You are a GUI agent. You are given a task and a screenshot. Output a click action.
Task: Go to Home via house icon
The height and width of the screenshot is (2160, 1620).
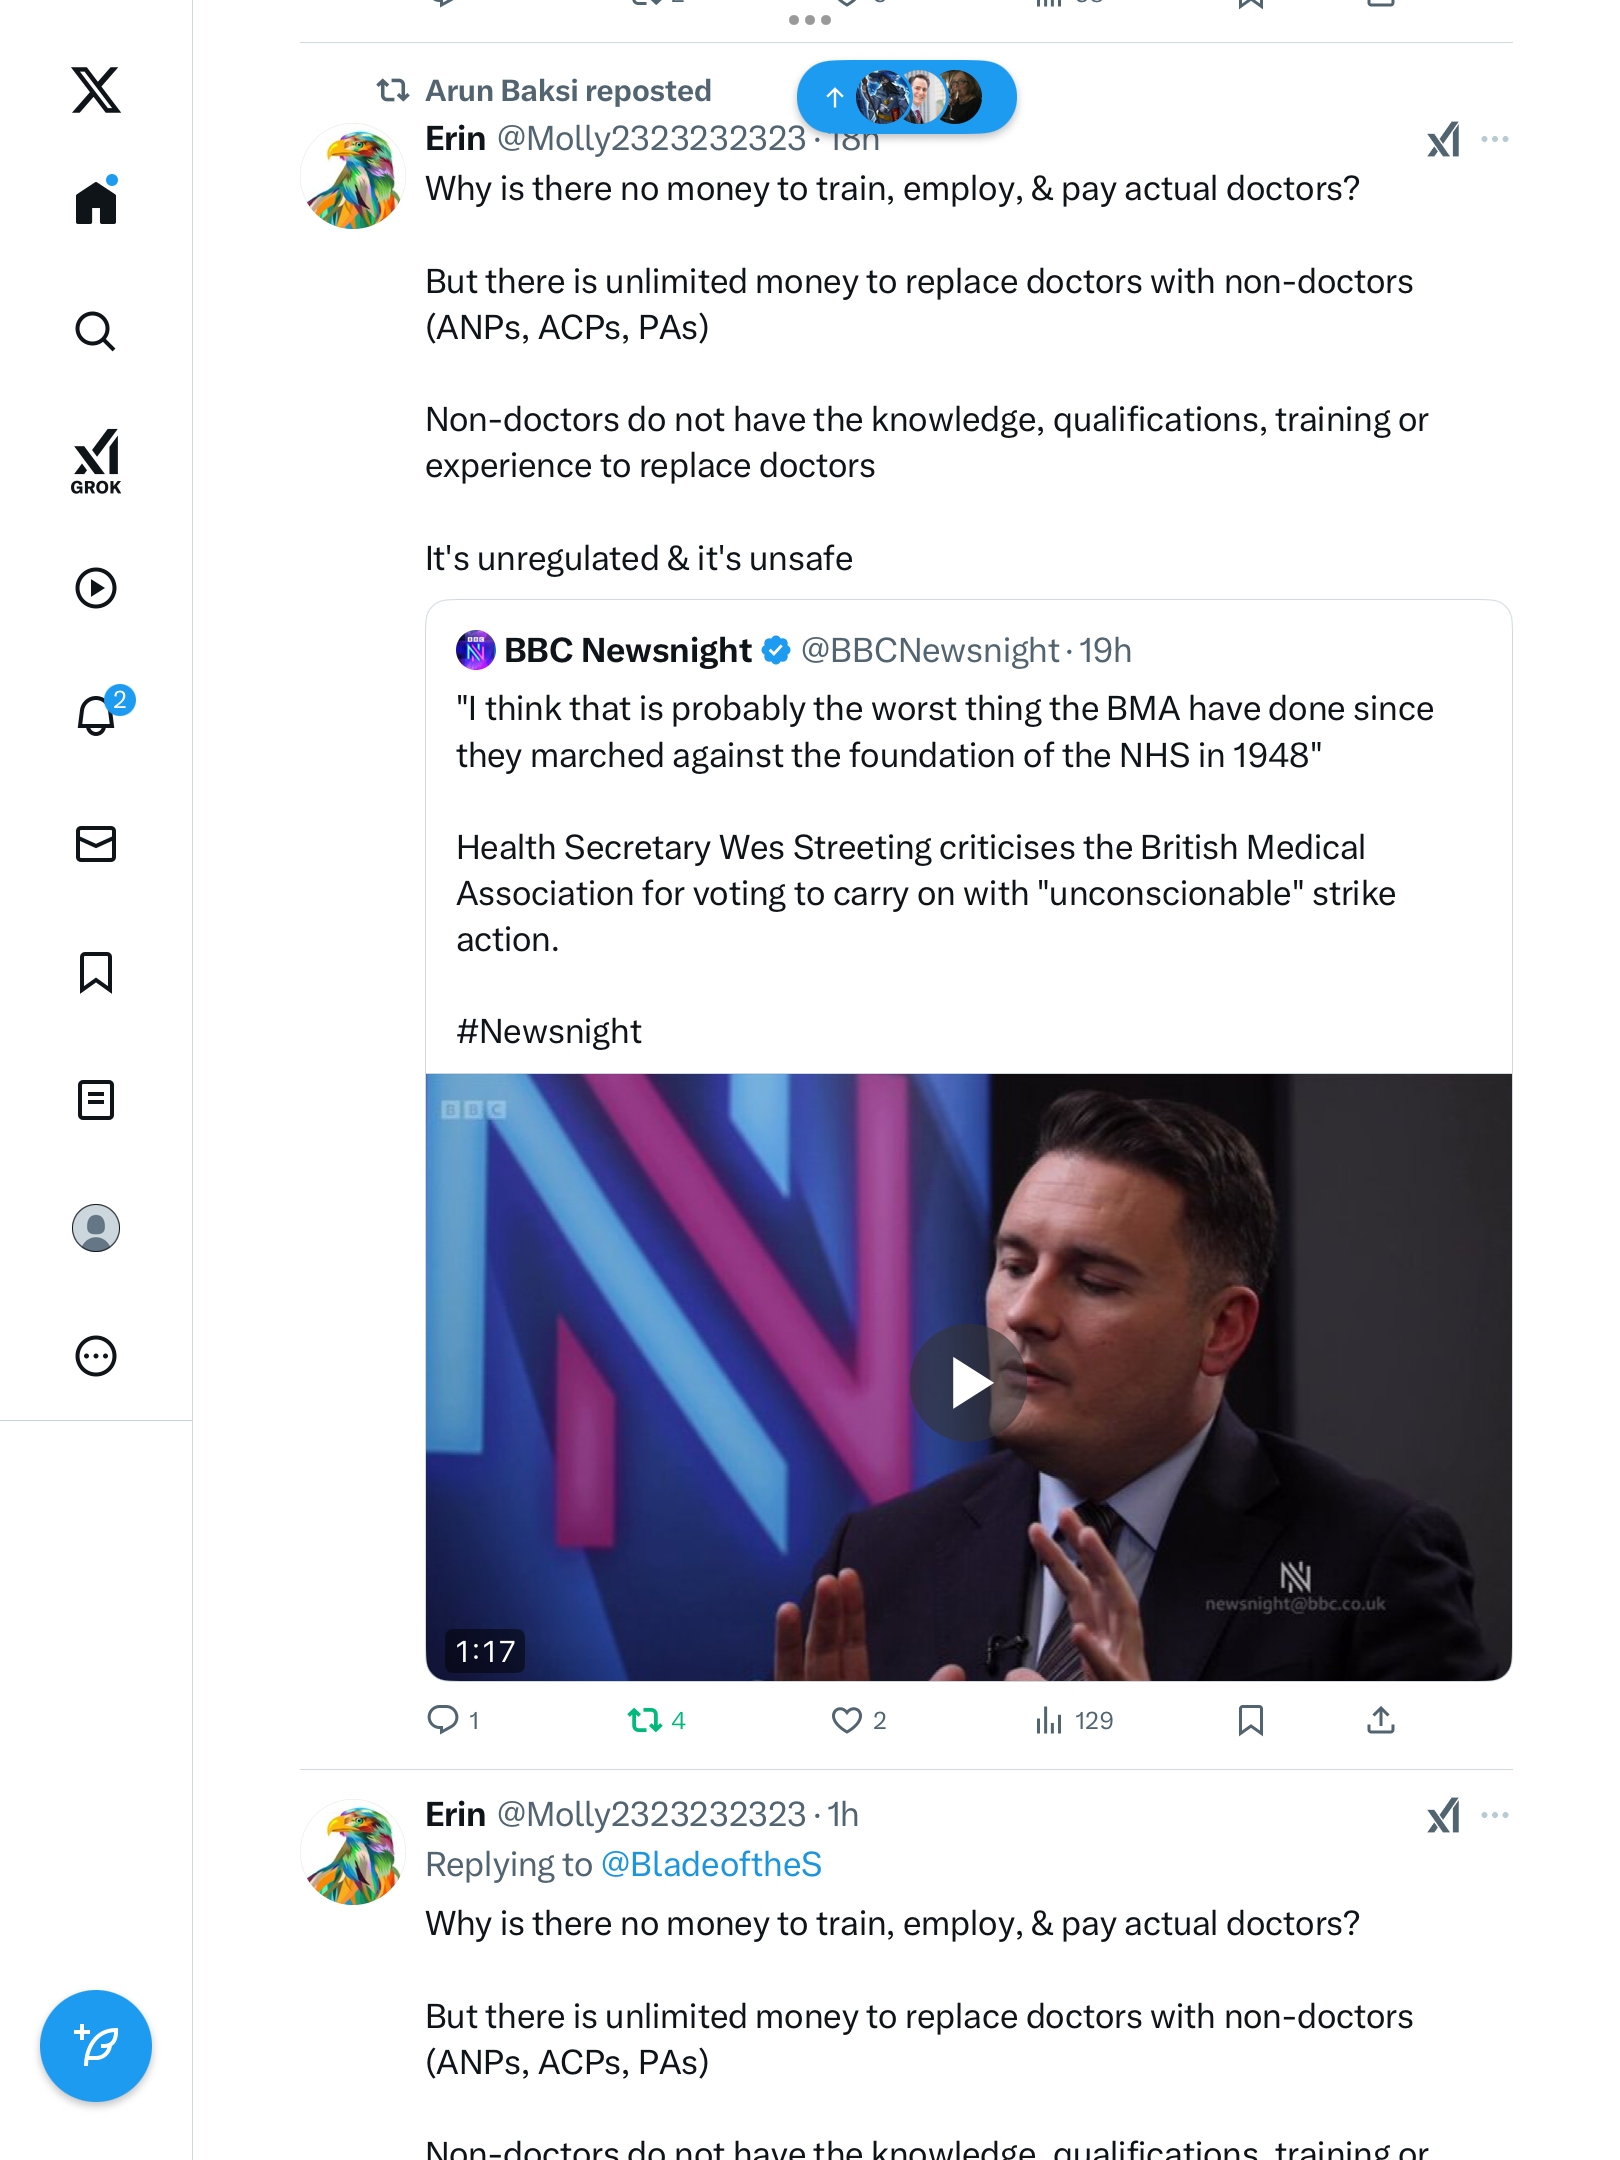point(96,203)
